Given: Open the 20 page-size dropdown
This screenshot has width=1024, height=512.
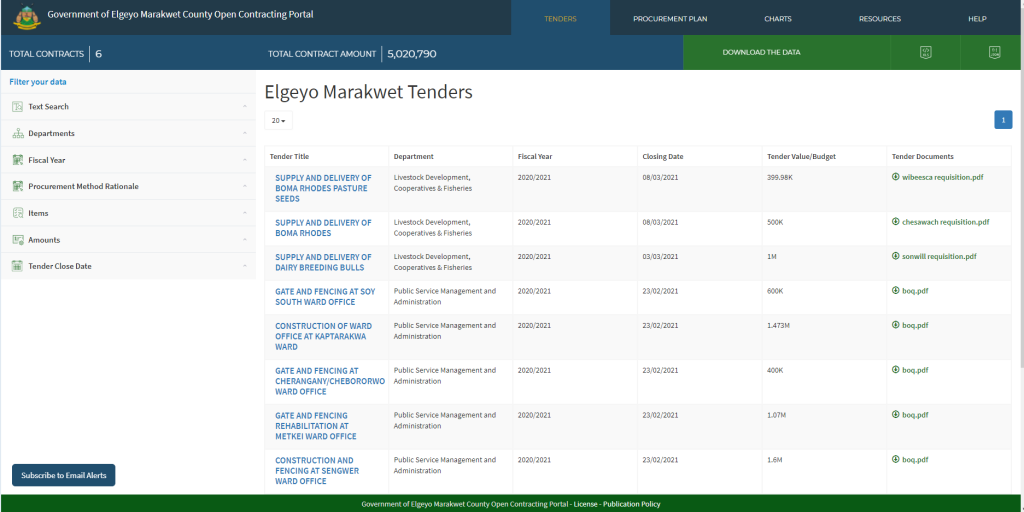Looking at the screenshot, I should [x=278, y=121].
